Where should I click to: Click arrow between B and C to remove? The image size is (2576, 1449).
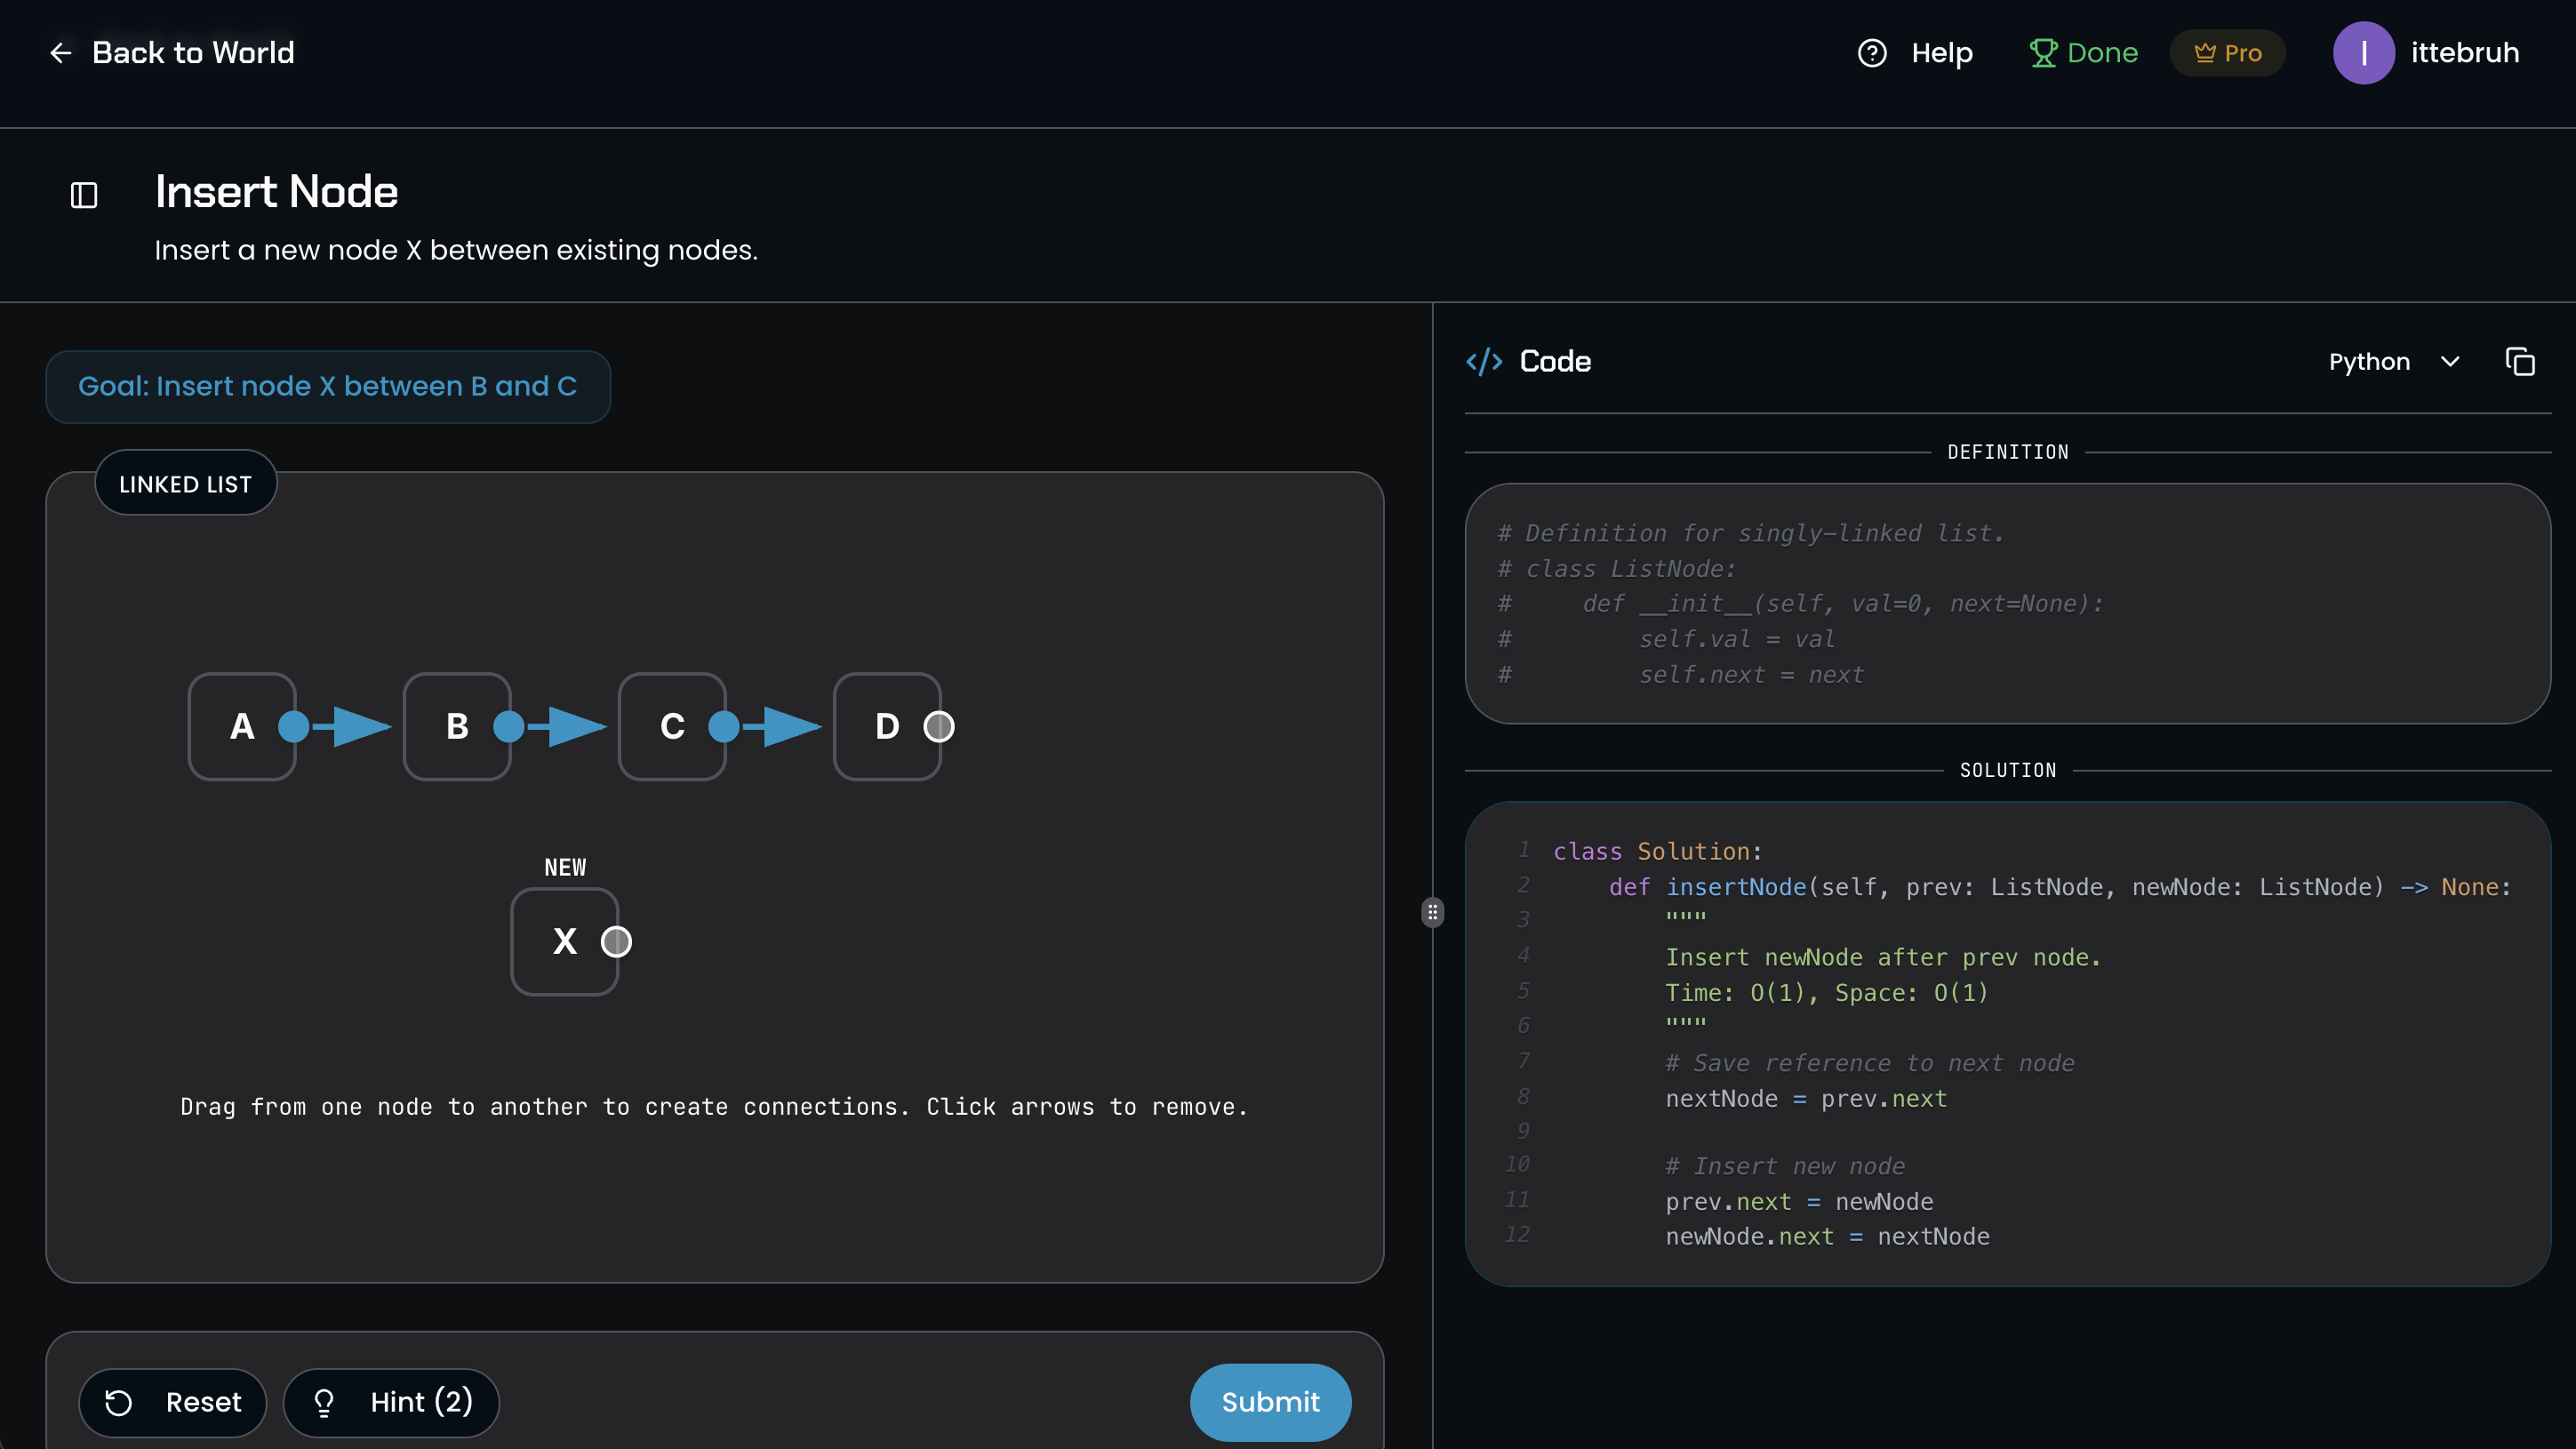(570, 727)
